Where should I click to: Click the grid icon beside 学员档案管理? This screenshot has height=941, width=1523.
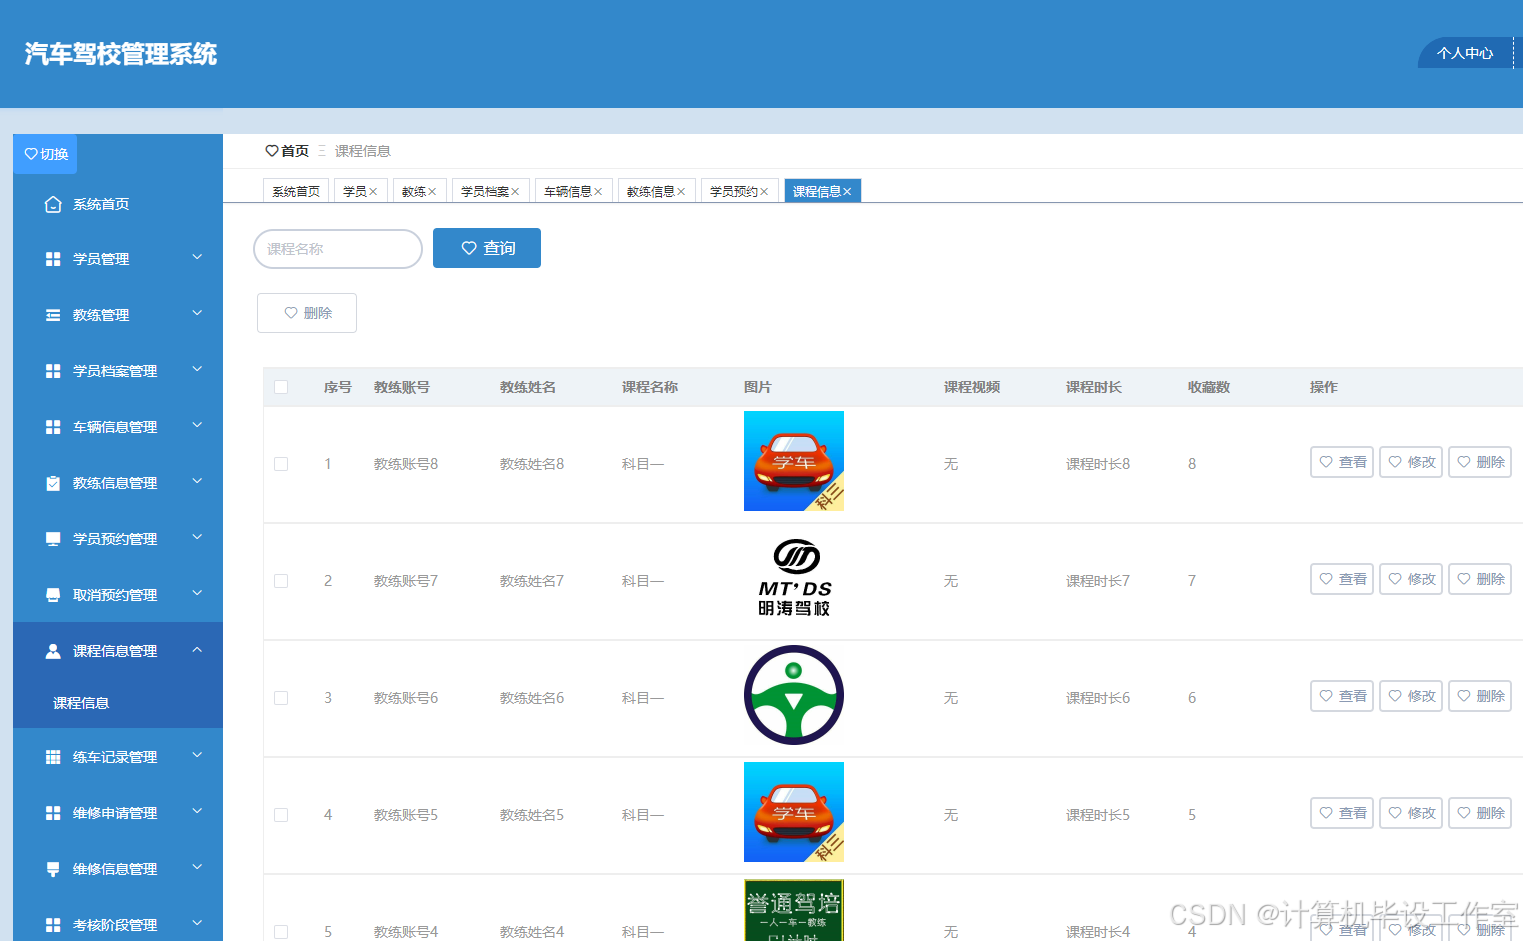pos(53,371)
